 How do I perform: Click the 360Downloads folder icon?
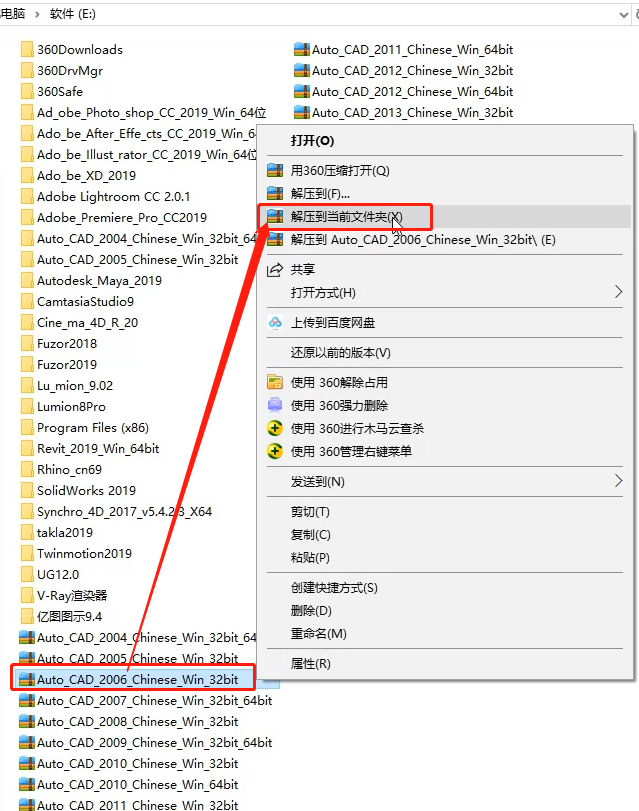coord(27,50)
